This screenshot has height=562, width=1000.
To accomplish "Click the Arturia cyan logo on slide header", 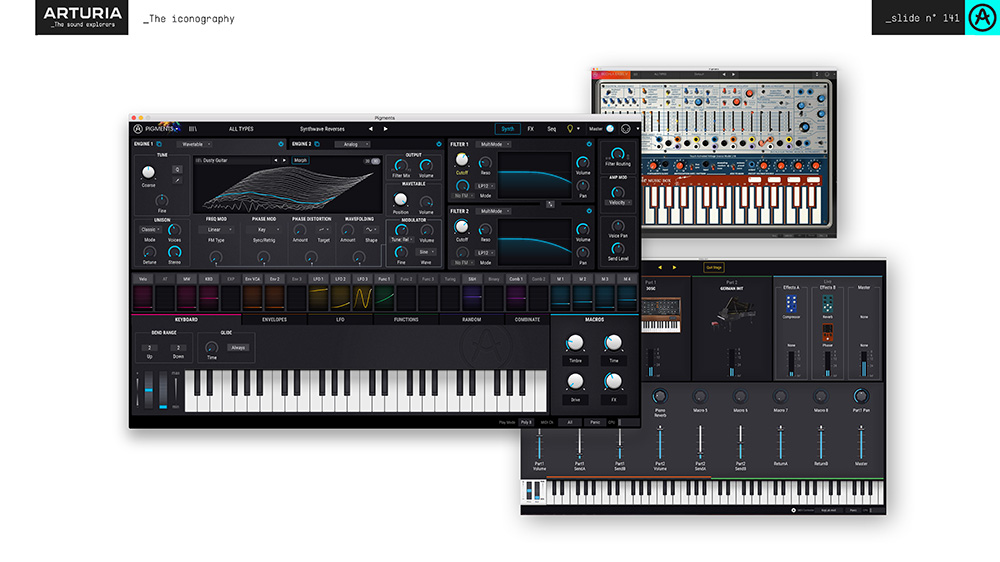I will point(982,17).
